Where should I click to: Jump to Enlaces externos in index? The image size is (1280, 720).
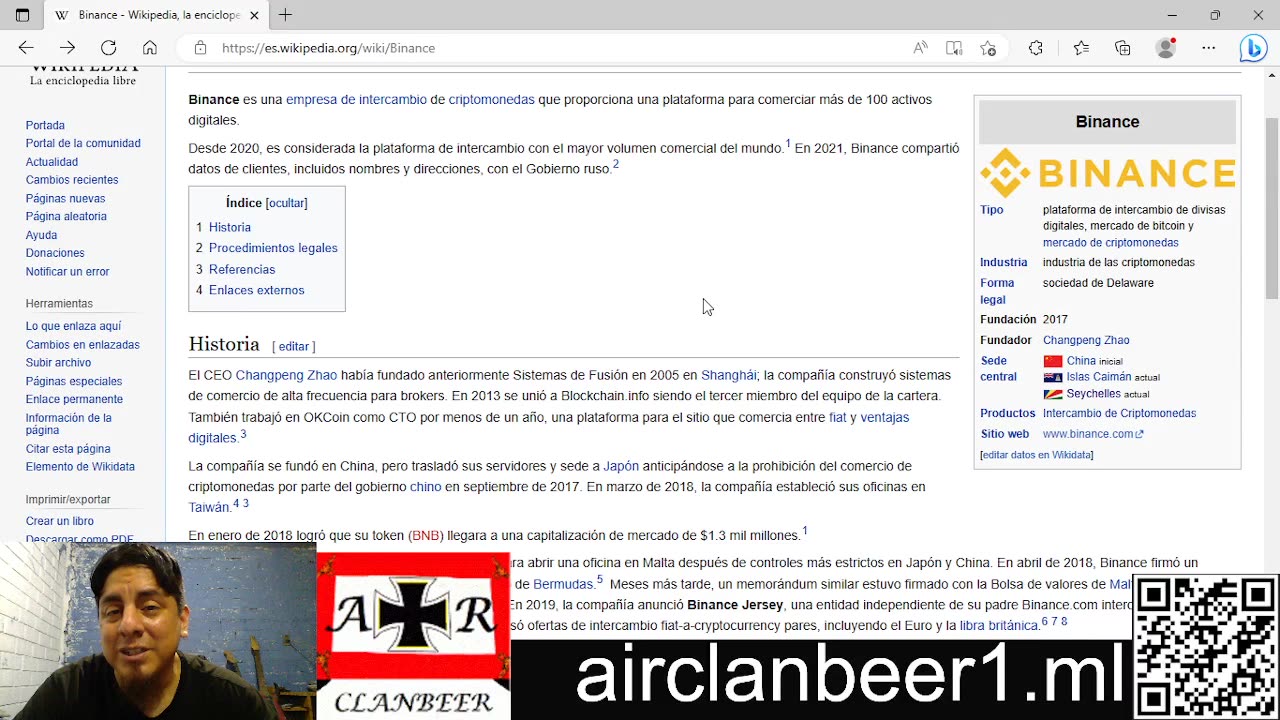click(256, 290)
